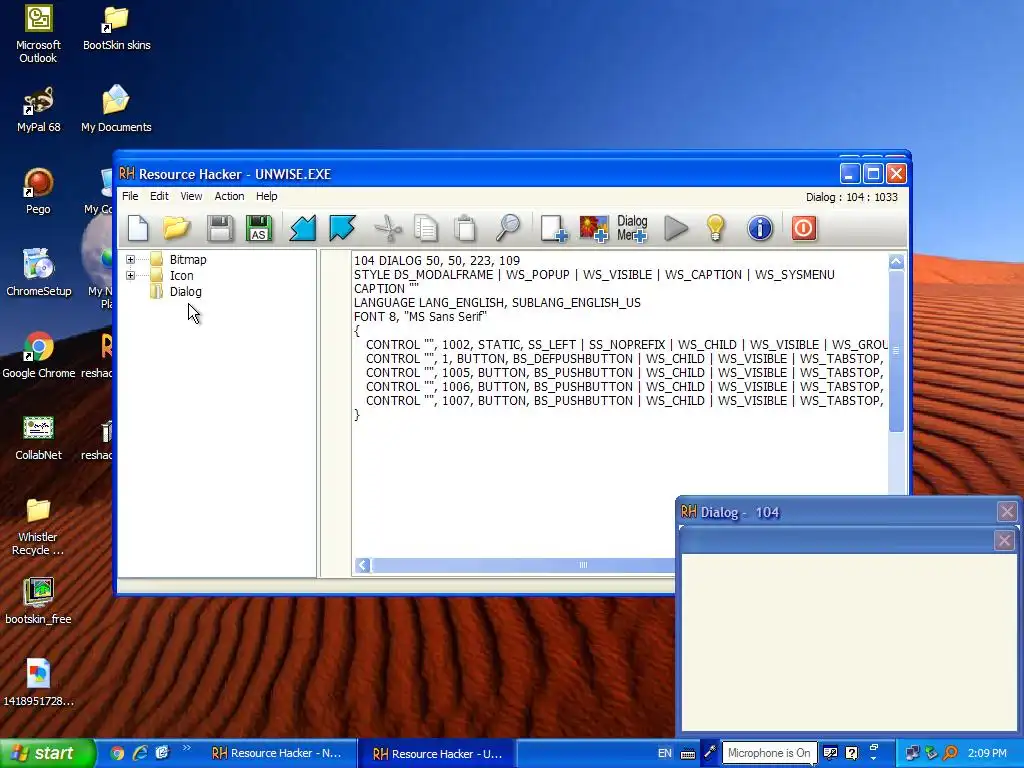
Task: Click the vertical scrollbar up arrow
Action: [x=896, y=262]
